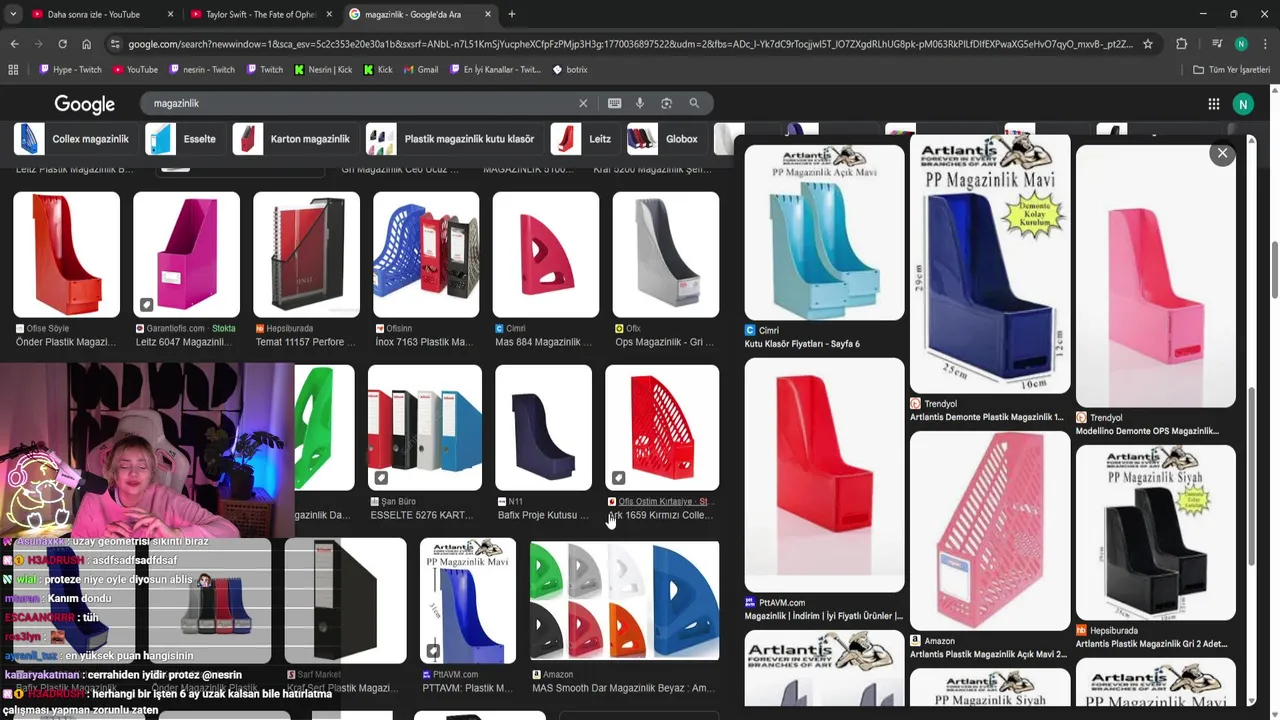Open the Amazon pink mesh magazinlik image
The width and height of the screenshot is (1280, 720).
[x=990, y=530]
